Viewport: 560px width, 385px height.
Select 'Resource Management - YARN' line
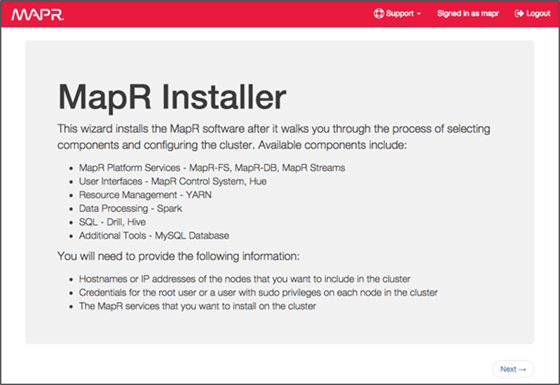coord(145,195)
